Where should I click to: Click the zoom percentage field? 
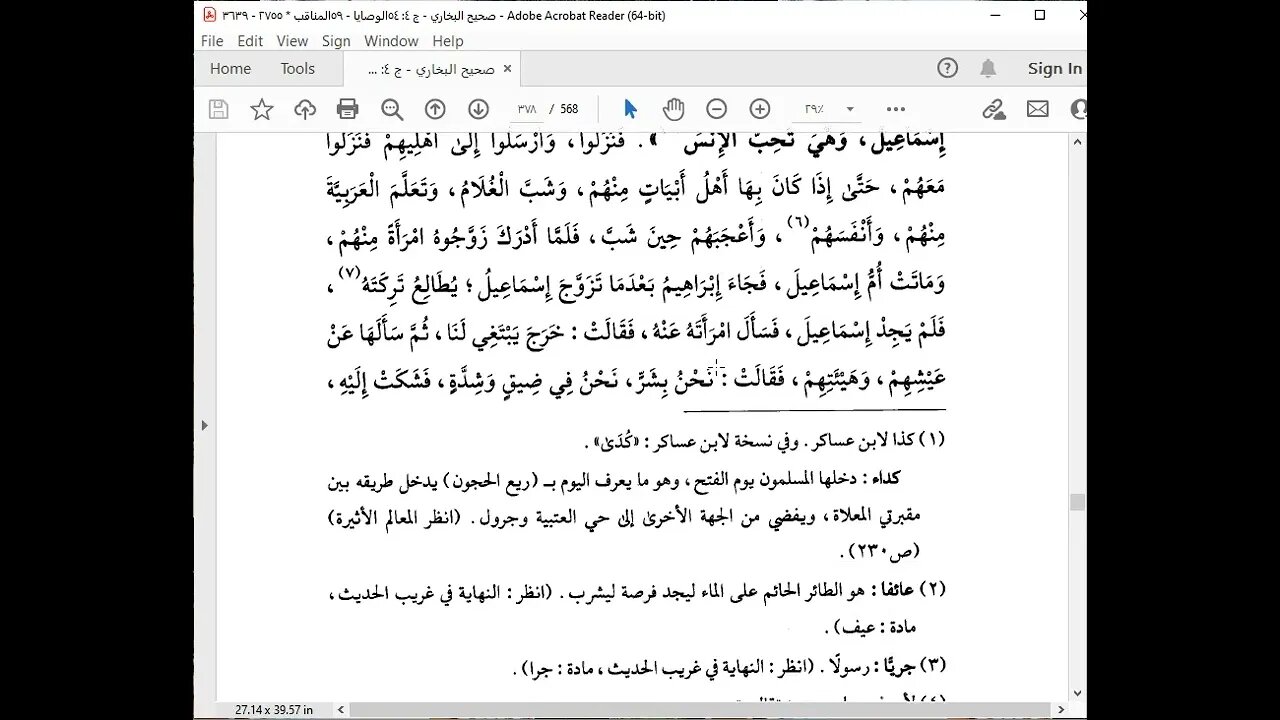tap(814, 109)
